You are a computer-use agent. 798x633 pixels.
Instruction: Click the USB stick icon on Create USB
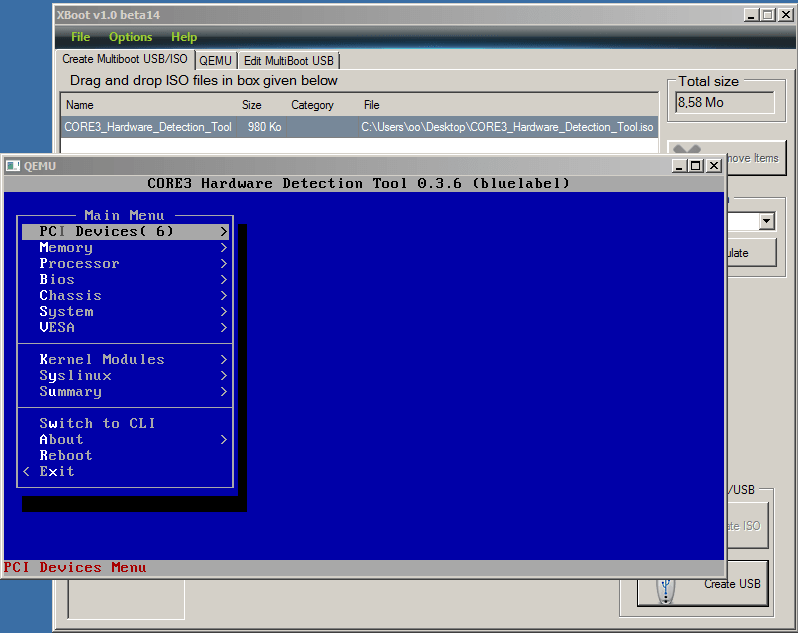tap(665, 591)
